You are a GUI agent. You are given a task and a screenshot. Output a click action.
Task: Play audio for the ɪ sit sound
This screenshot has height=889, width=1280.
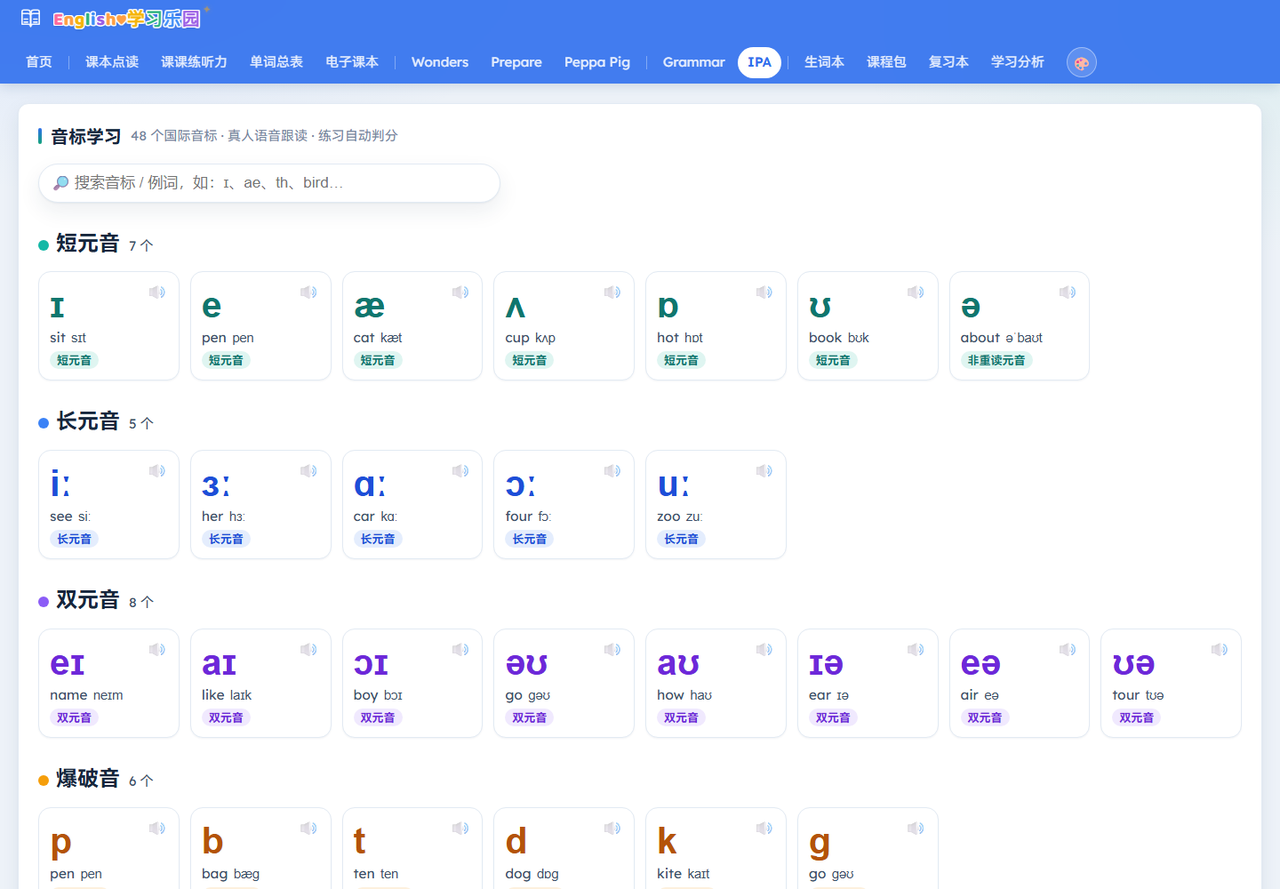click(157, 292)
